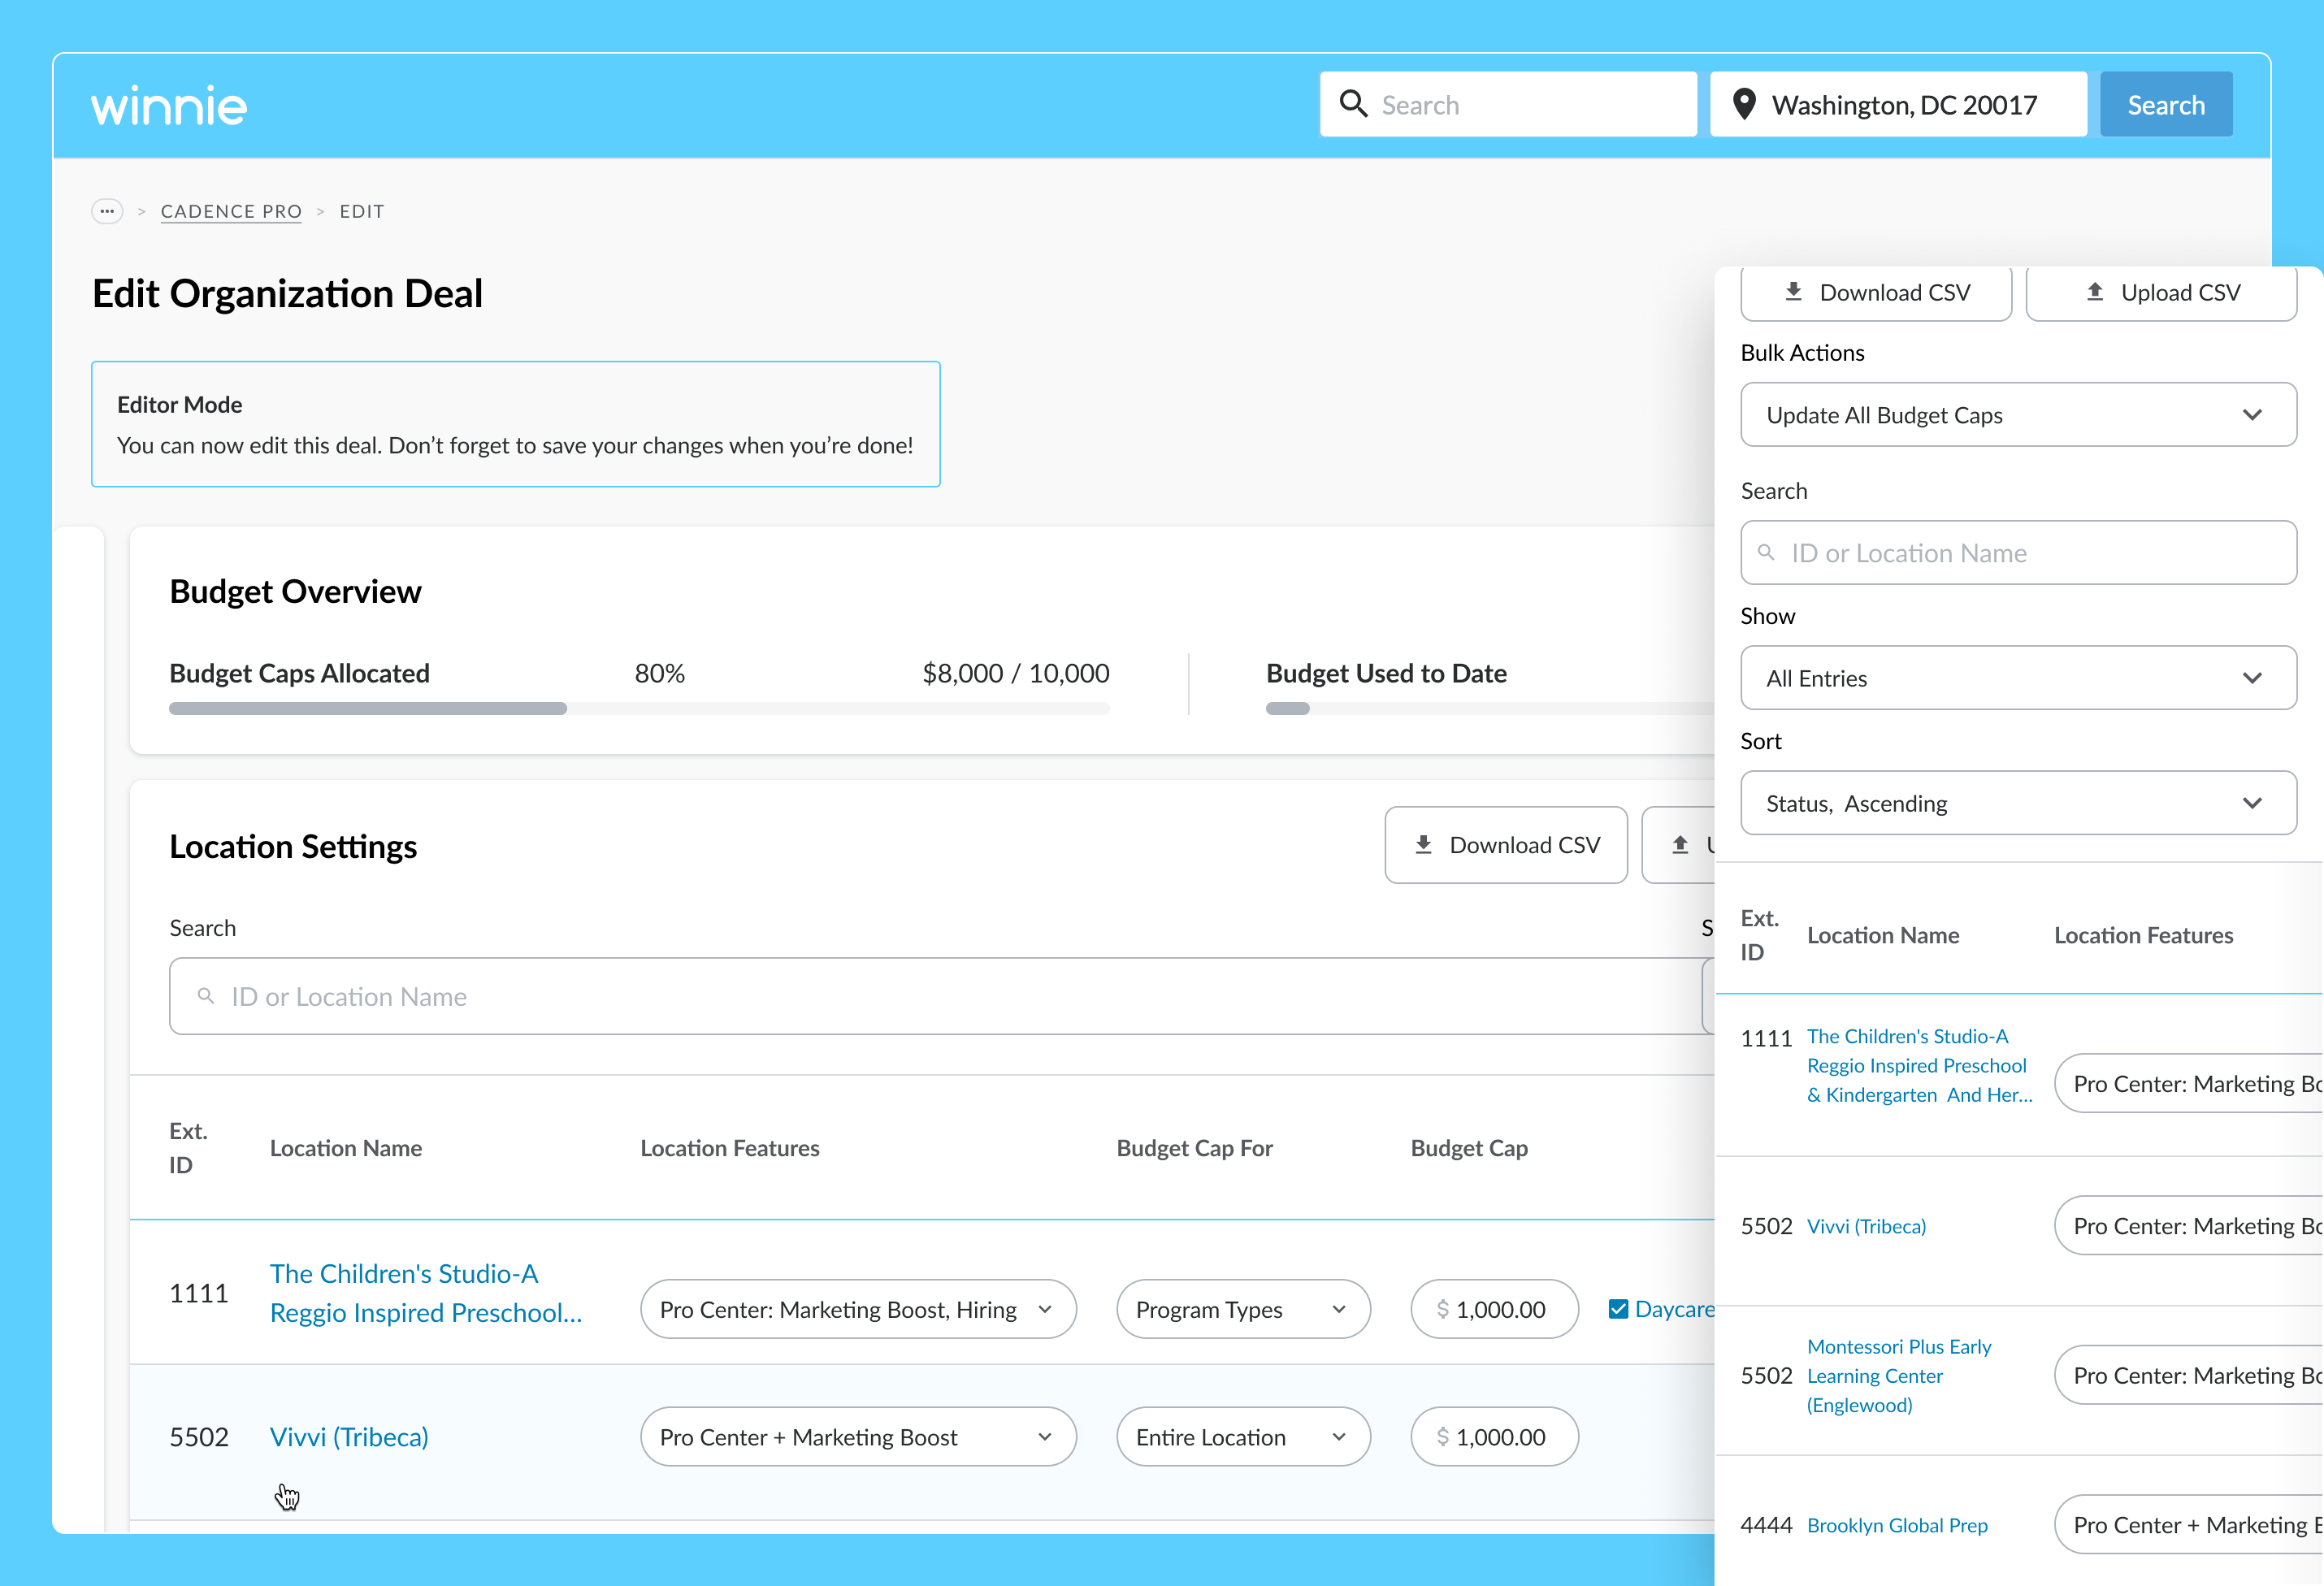This screenshot has height=1586, width=2324.
Task: Click Ext. ID 1111 in main table
Action: tap(199, 1293)
